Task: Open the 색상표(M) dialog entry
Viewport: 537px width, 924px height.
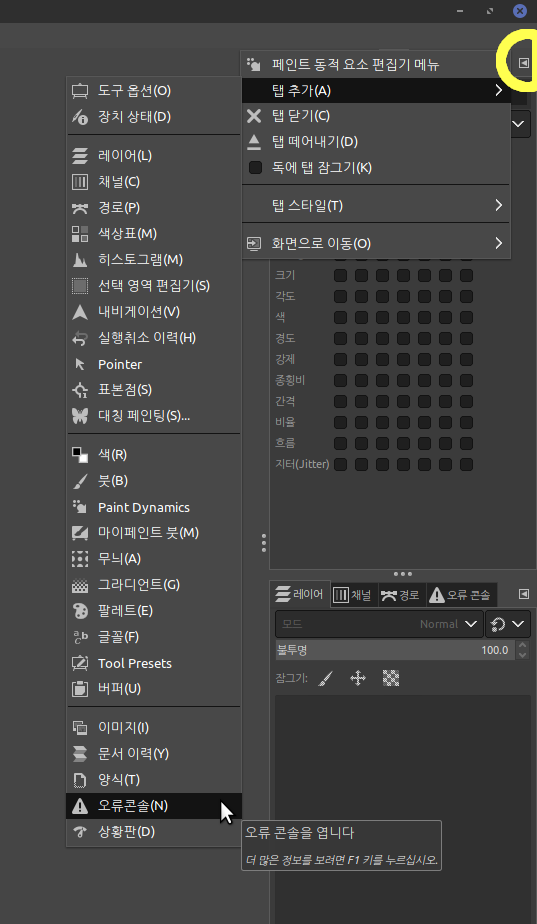Action: tap(153, 234)
